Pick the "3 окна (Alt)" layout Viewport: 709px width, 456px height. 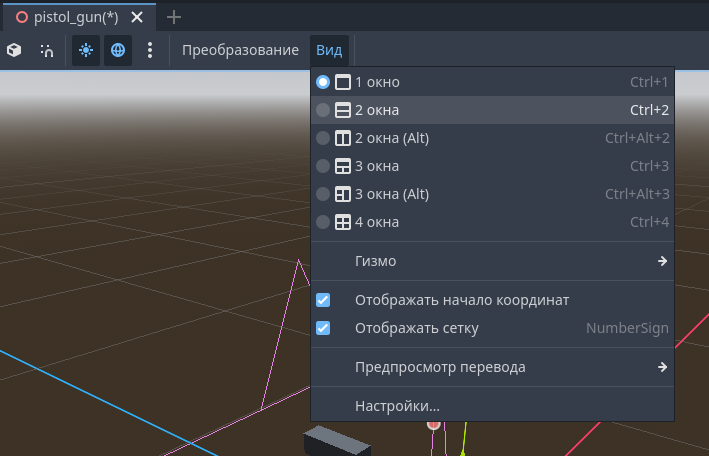click(391, 194)
